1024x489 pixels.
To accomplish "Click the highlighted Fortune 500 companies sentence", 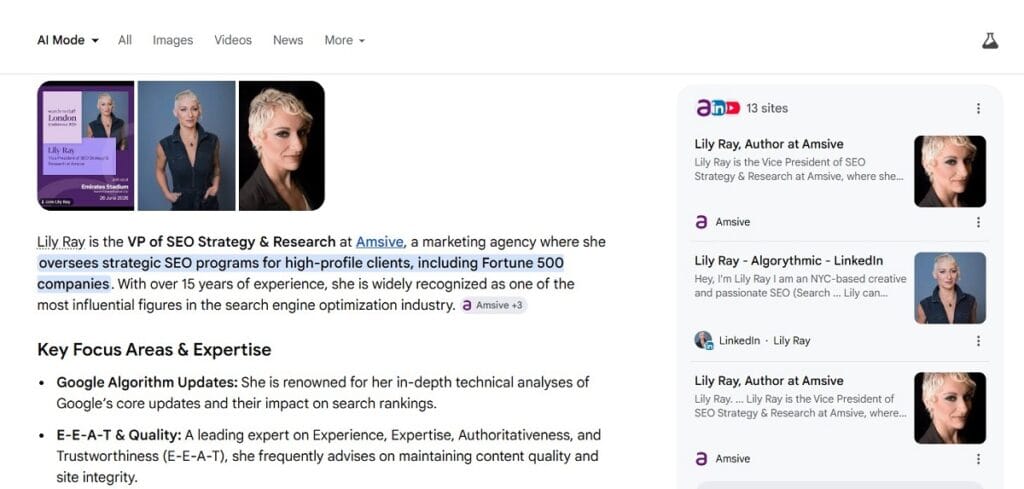I will [x=300, y=274].
